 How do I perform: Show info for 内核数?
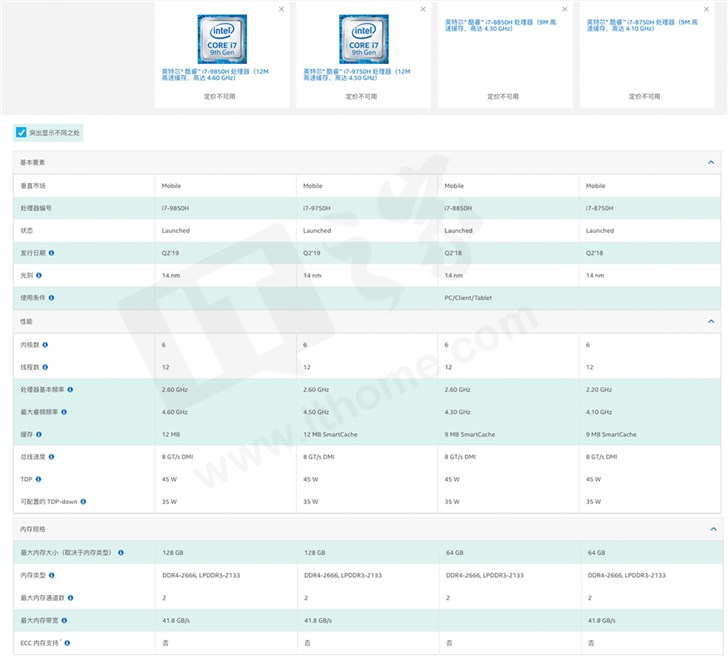point(45,345)
